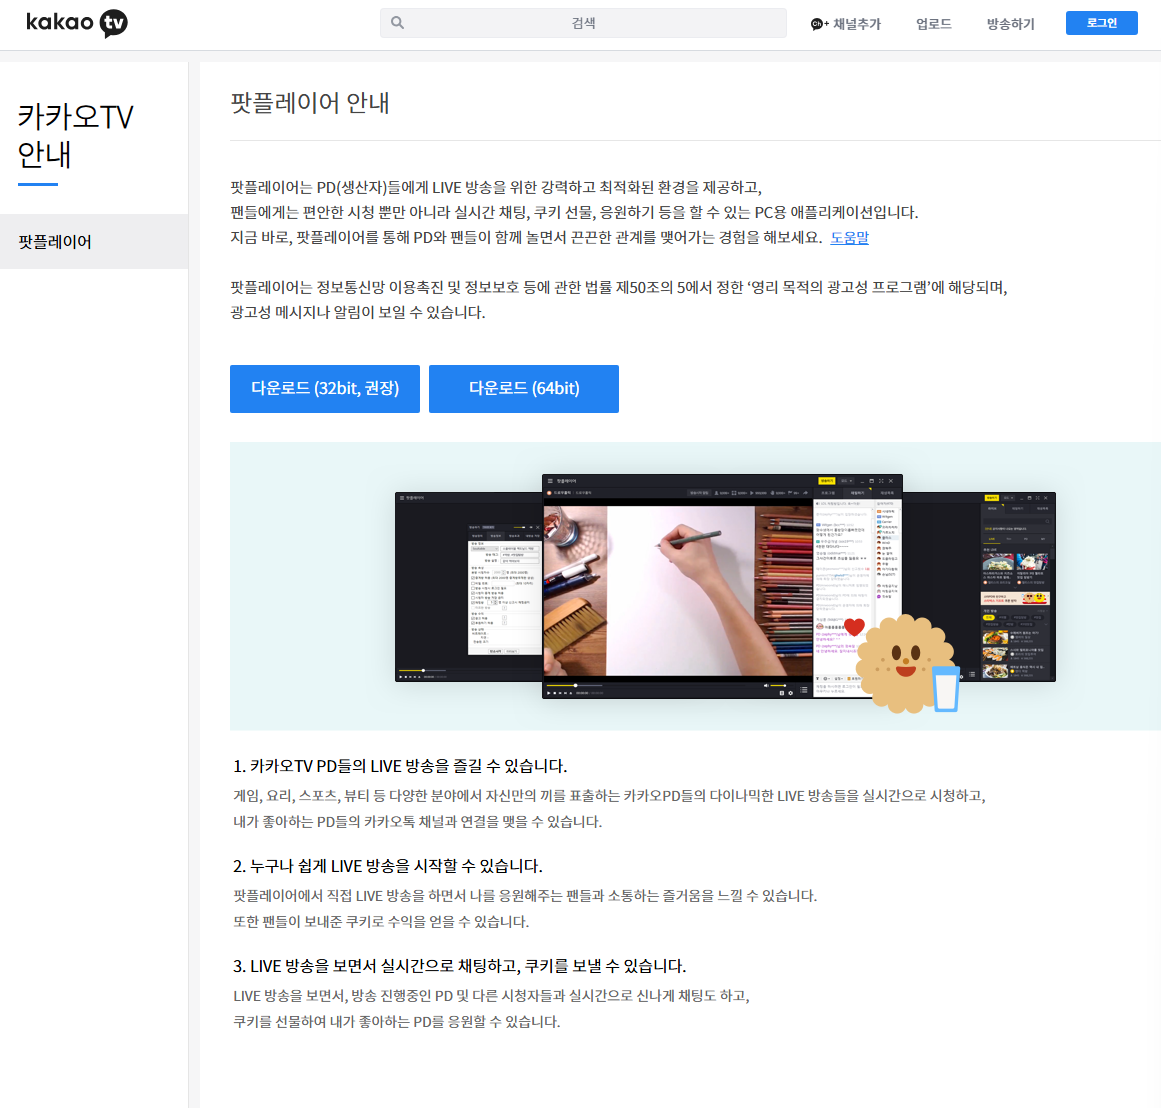Screen dimensions: 1161x1108
Task: Open the Kakao TV home logo
Action: [77, 23]
